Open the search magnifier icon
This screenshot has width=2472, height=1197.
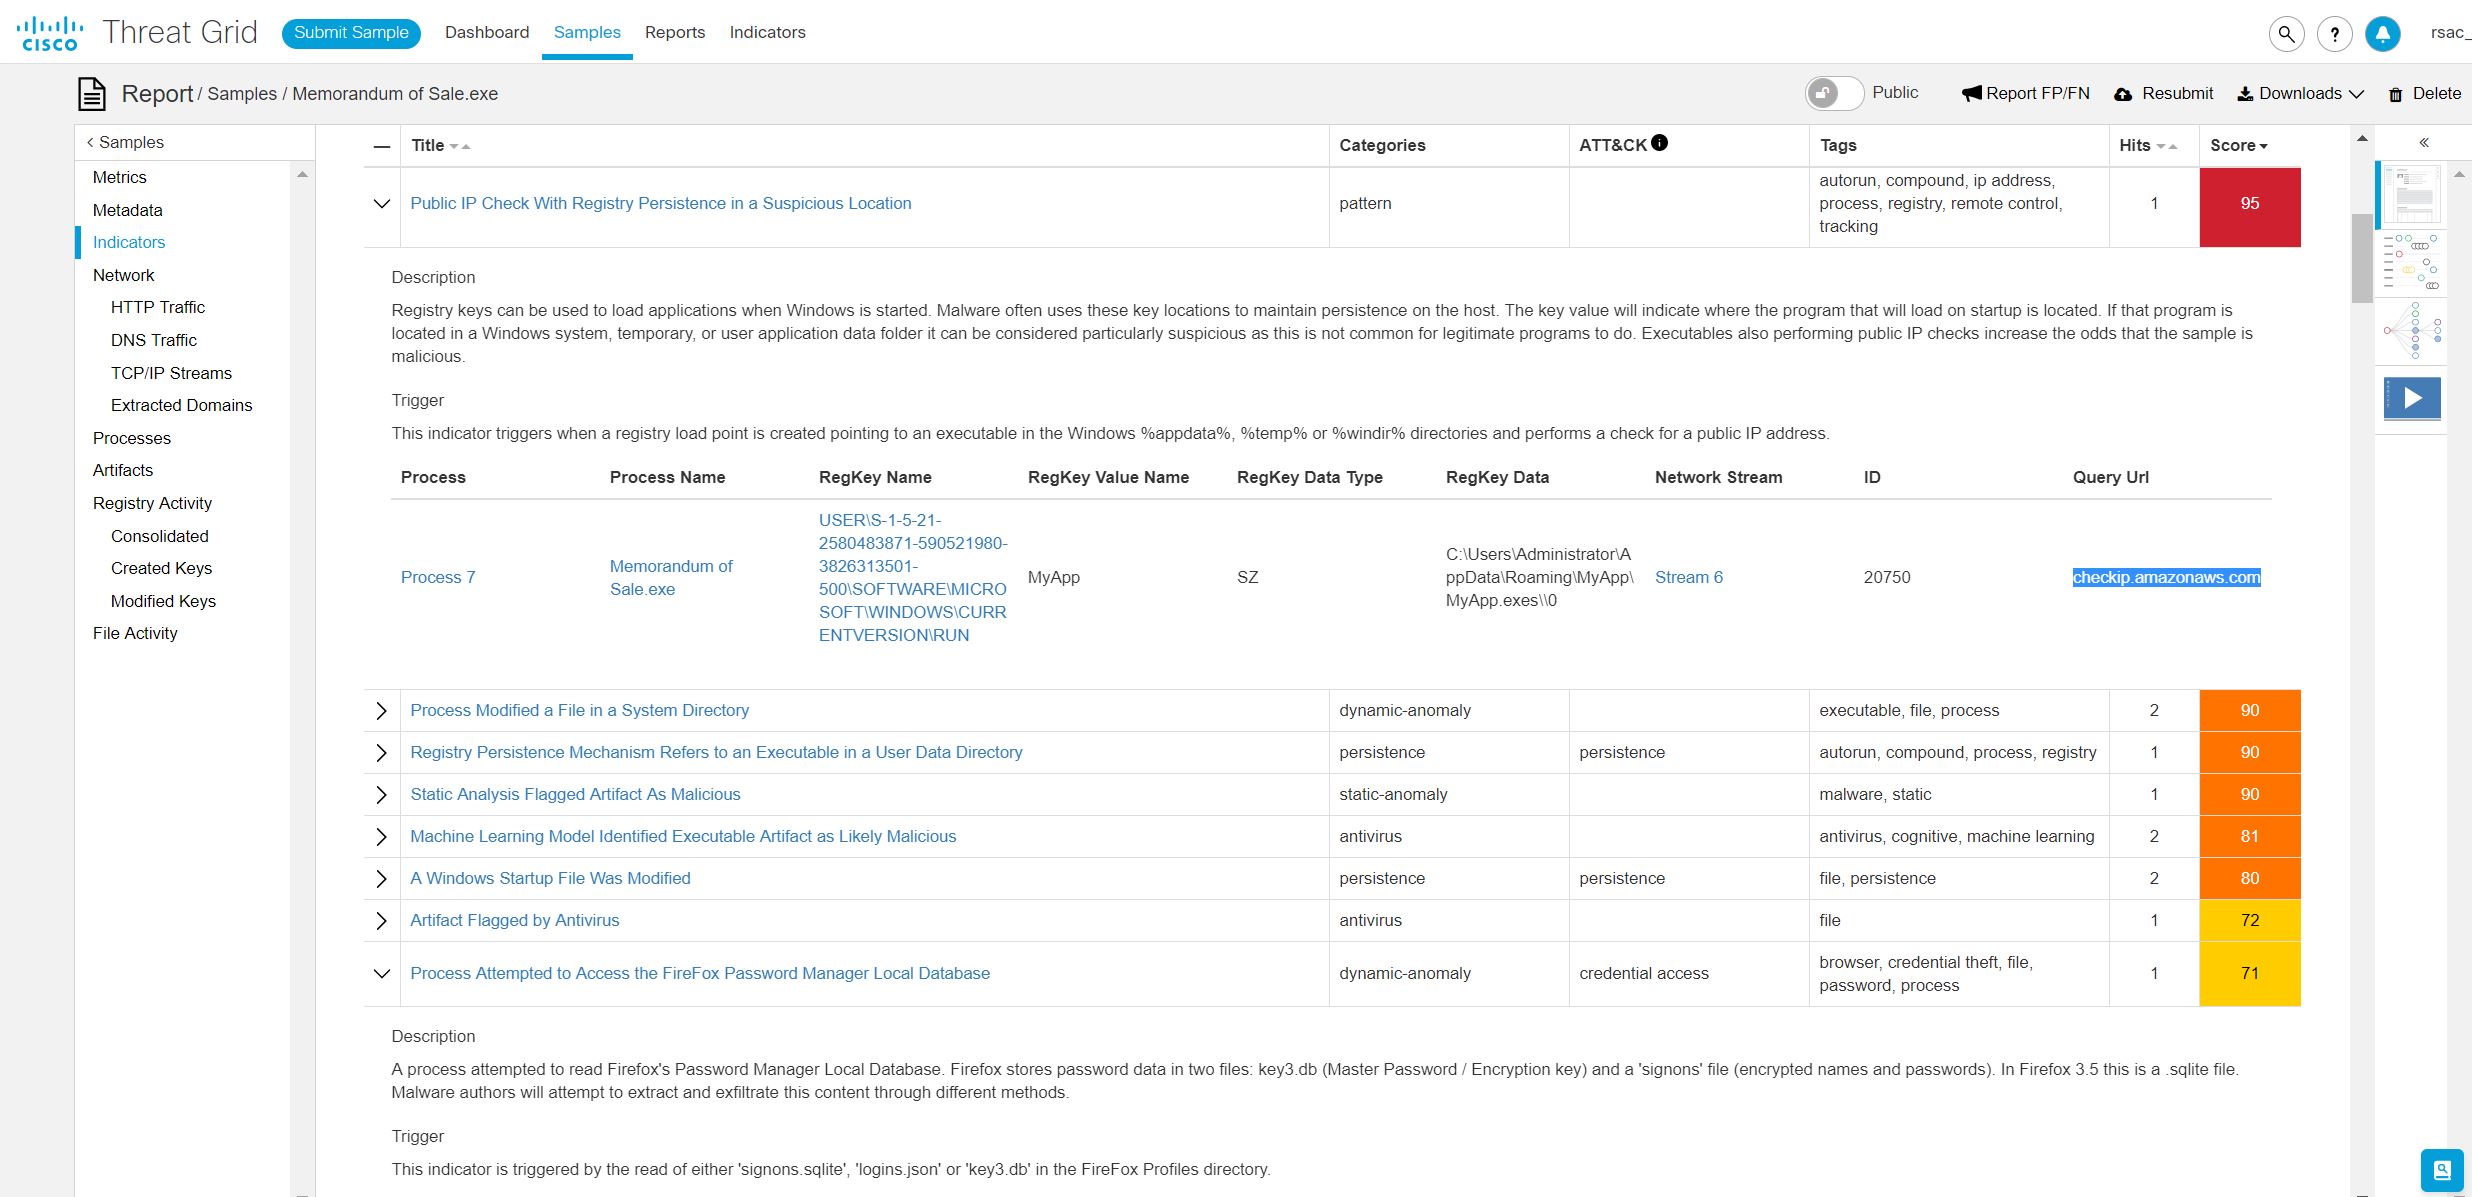2286,33
